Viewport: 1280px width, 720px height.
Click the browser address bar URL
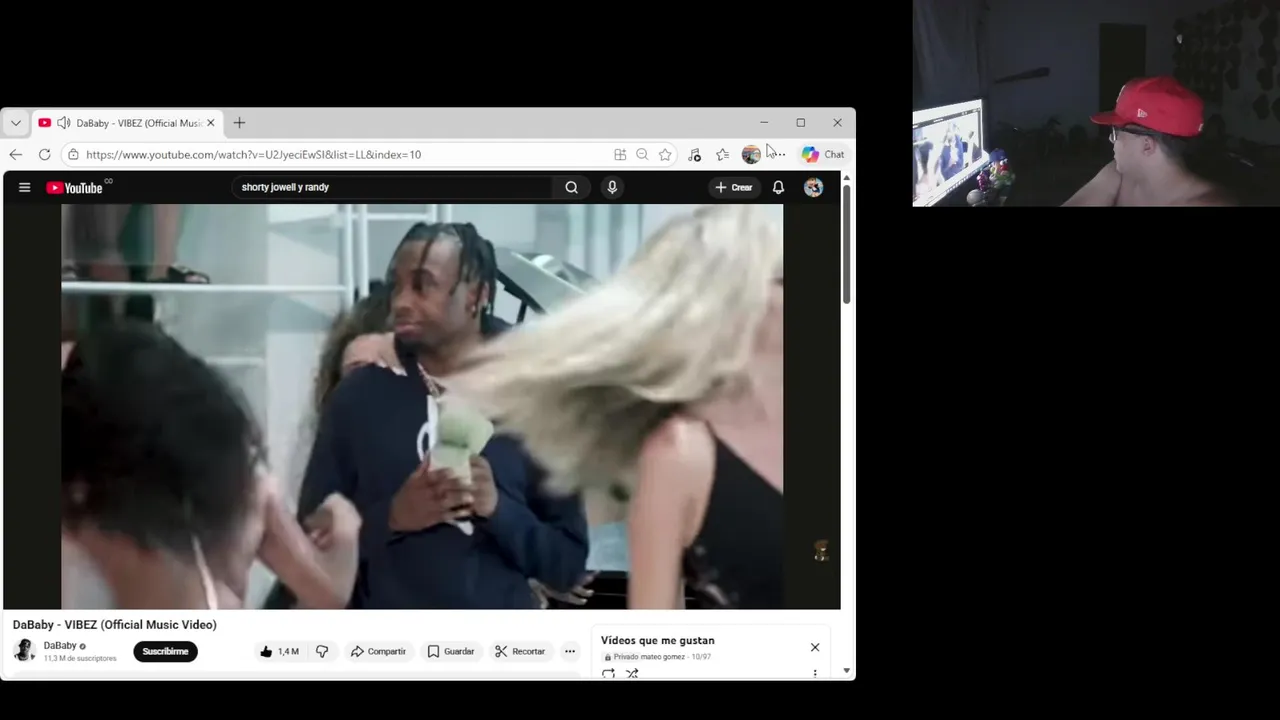tap(253, 154)
